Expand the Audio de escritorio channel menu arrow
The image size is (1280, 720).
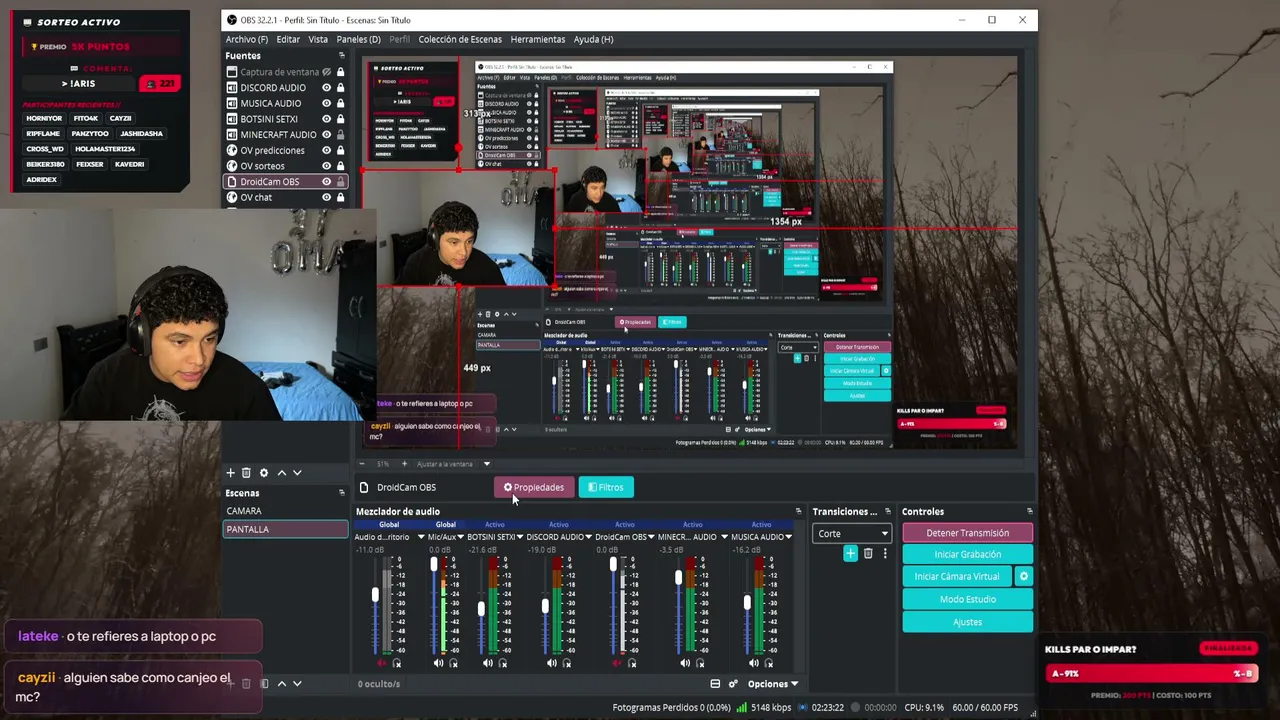pos(421,537)
